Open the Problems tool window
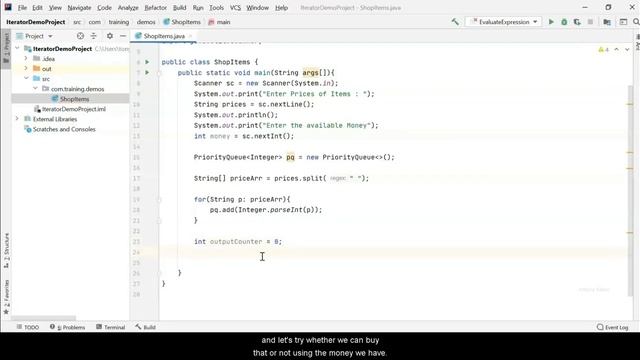640x360 pixels. click(x=67, y=327)
